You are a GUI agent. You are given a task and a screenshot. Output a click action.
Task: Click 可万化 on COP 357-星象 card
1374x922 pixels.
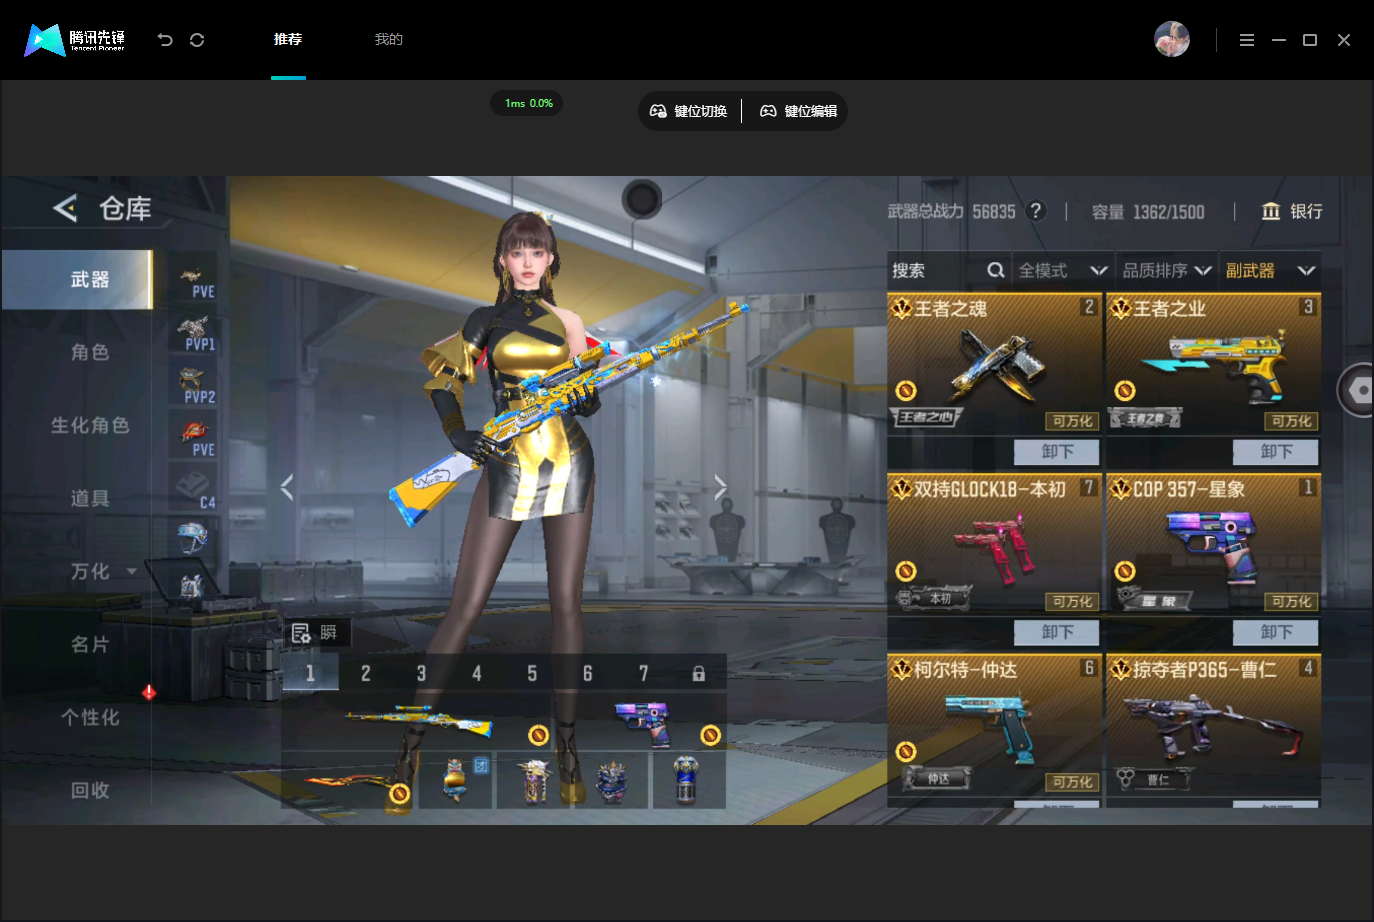coord(1291,601)
